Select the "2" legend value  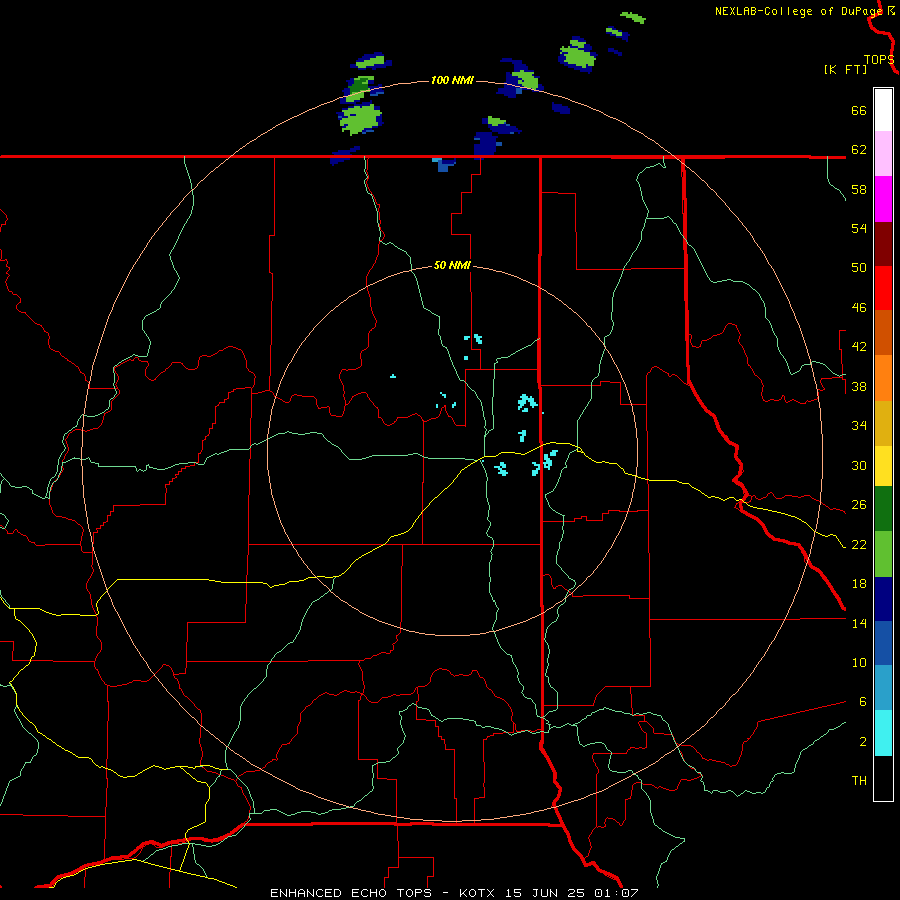pos(862,742)
